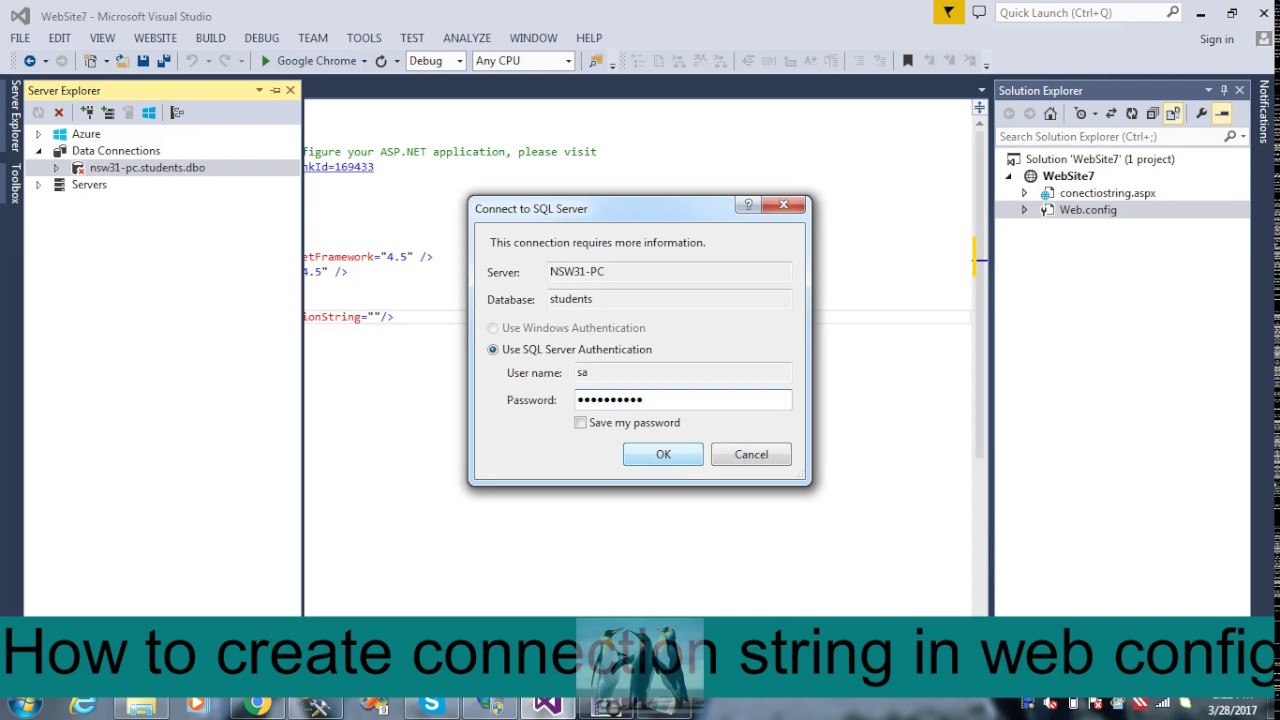Click the Sign in link
Image resolution: width=1280 pixels, height=720 pixels.
(x=1217, y=39)
